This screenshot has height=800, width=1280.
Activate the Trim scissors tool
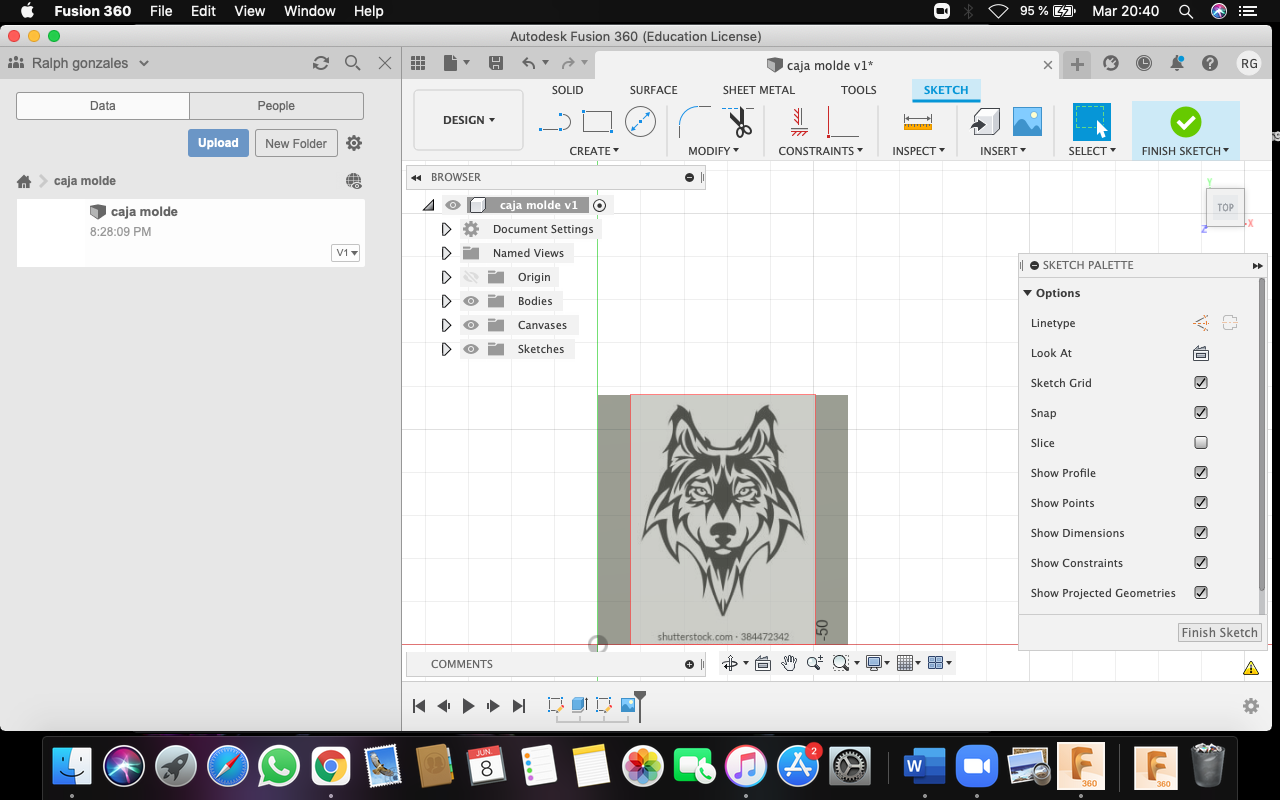tap(739, 122)
